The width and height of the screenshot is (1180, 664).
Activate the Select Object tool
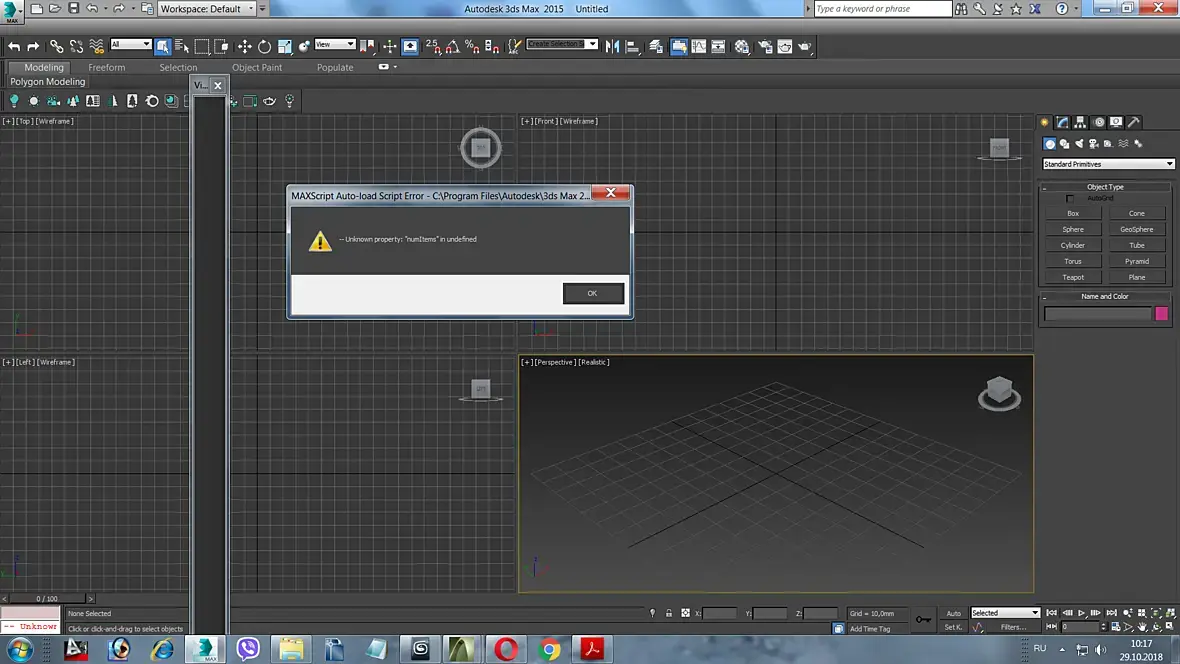pyautogui.click(x=163, y=47)
